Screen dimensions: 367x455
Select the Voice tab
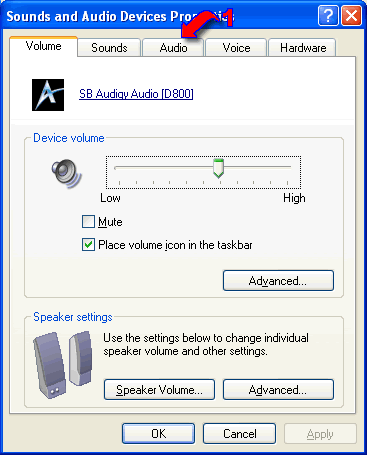(x=236, y=48)
